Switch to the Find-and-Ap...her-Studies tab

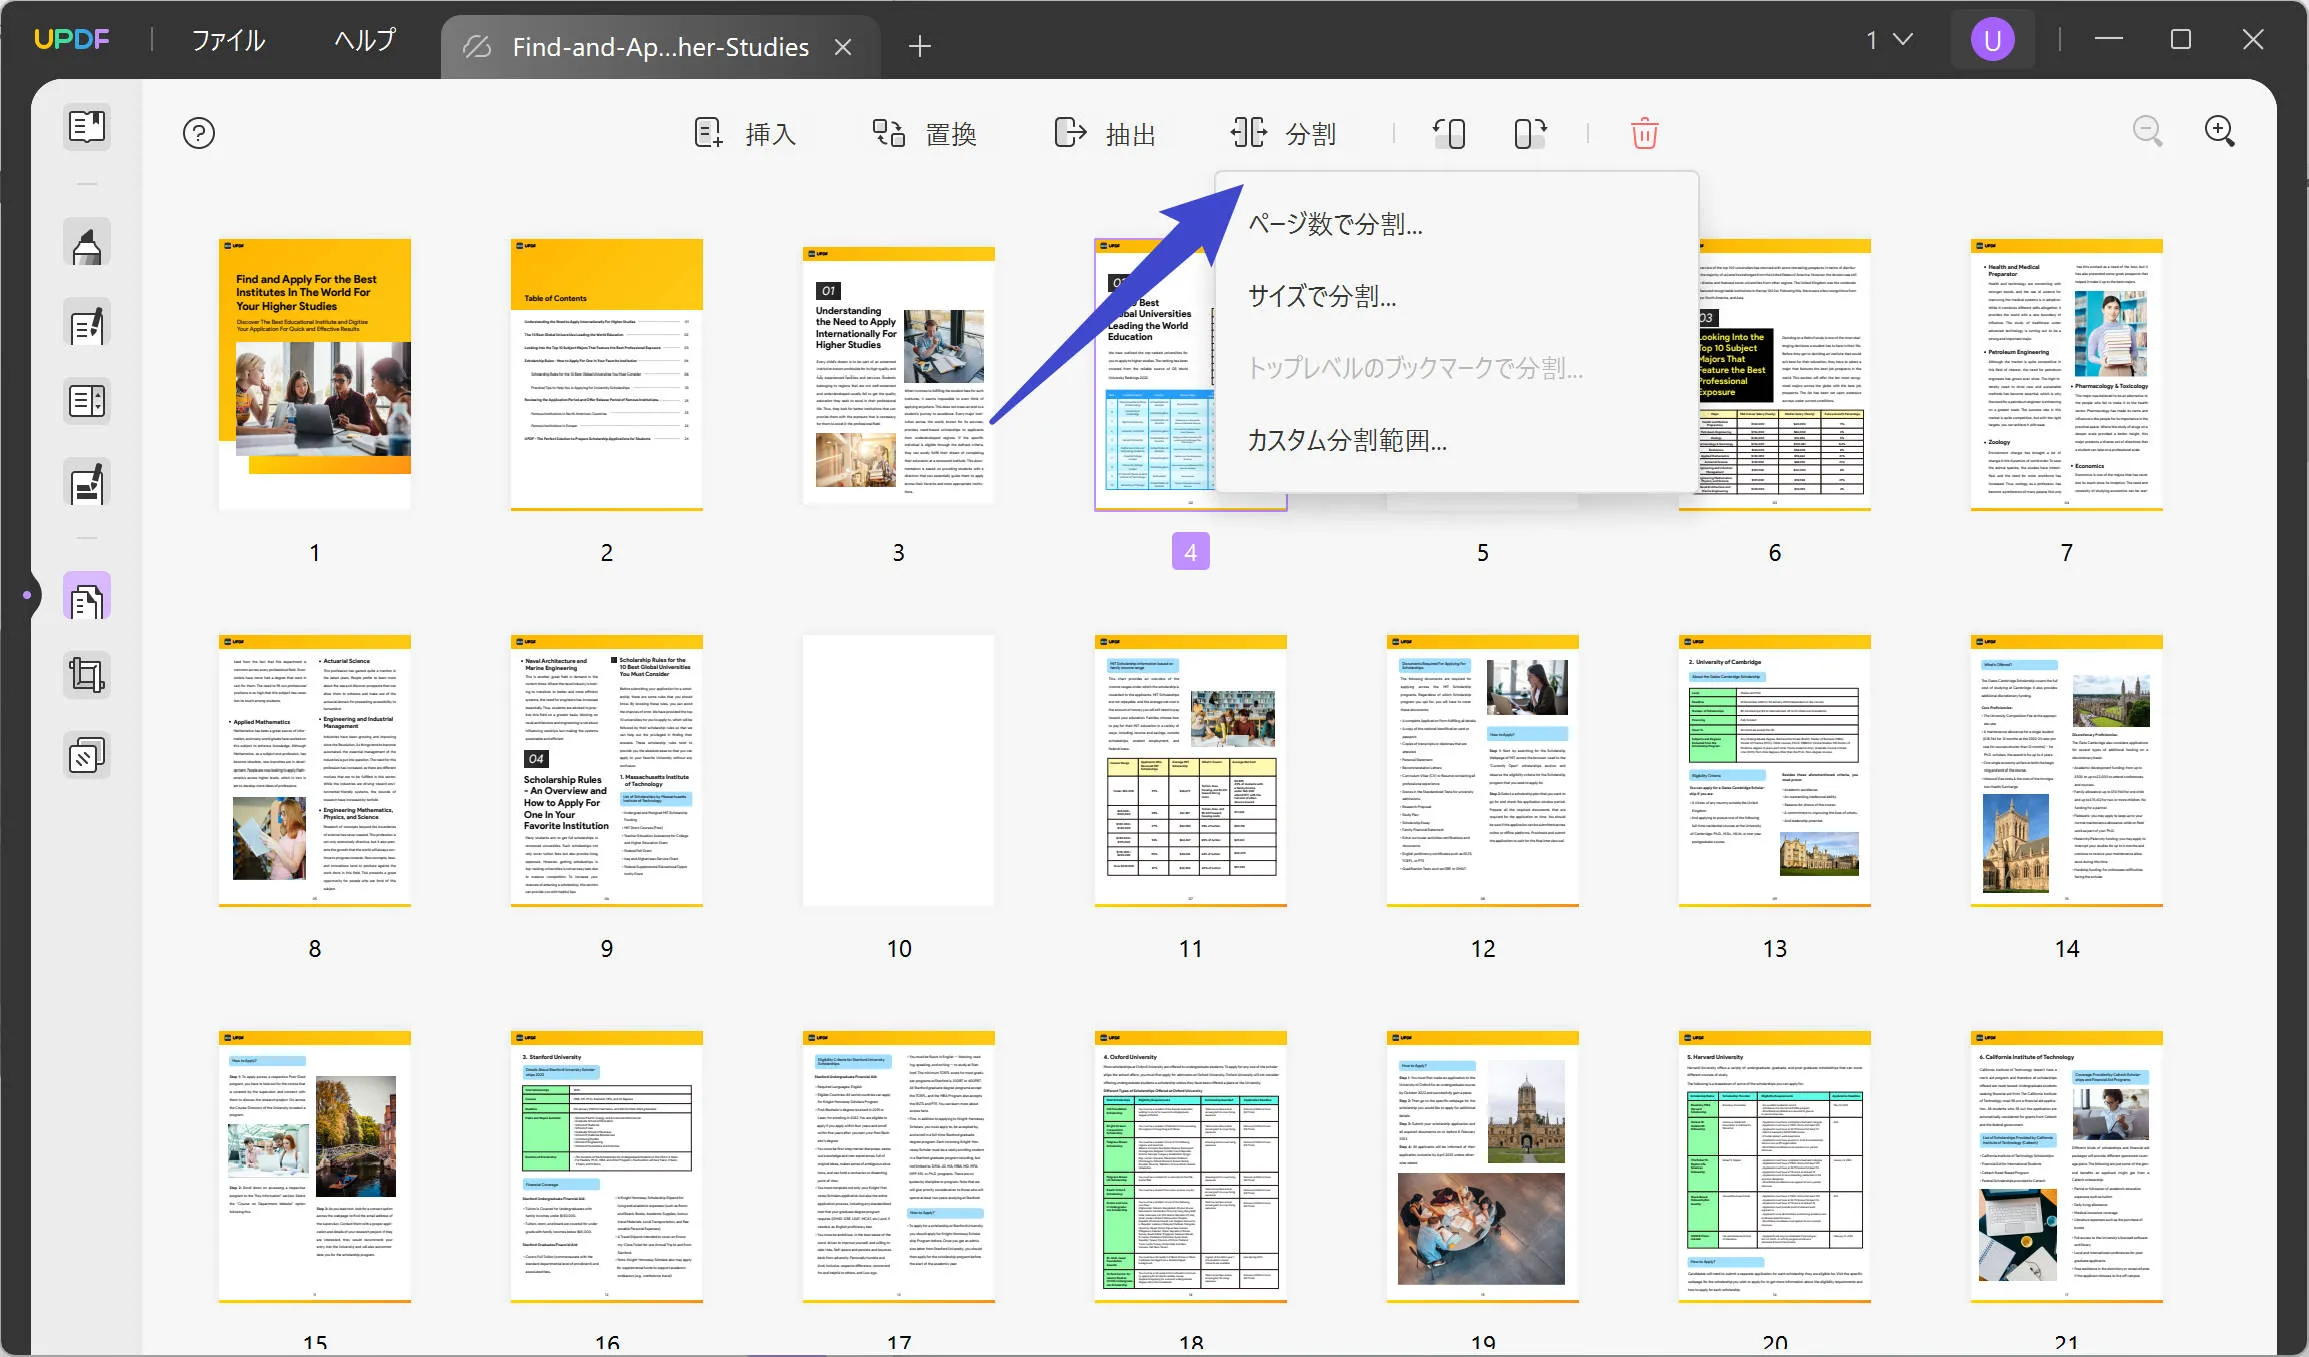point(660,47)
